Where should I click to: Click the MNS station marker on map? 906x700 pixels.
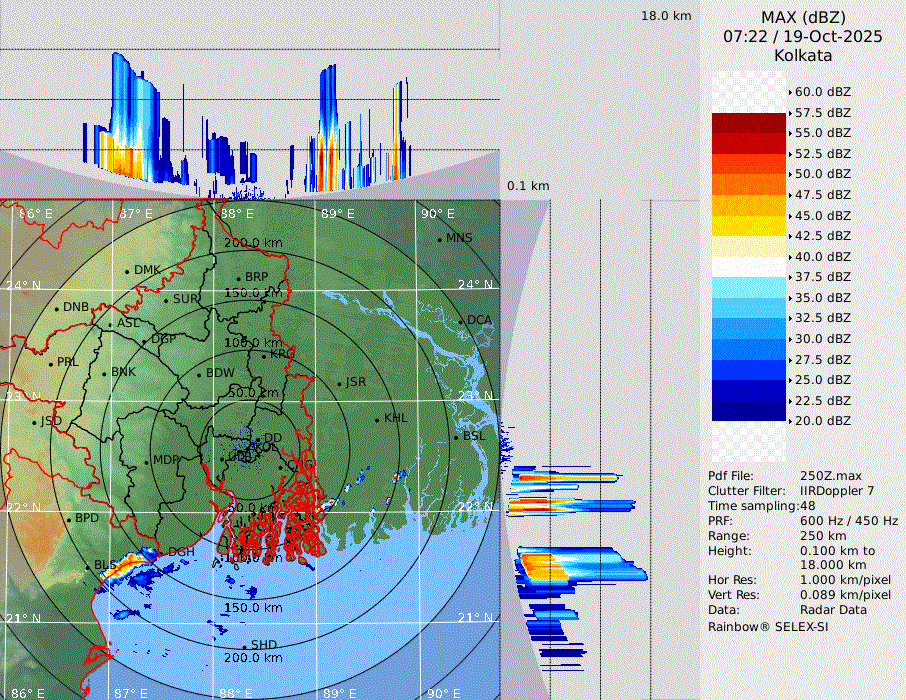tap(439, 239)
